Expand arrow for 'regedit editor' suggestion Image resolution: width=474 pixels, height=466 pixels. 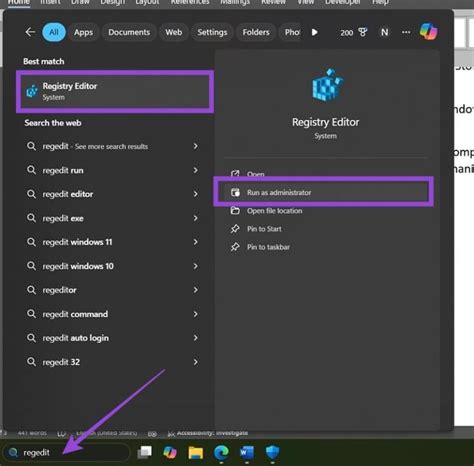(x=196, y=194)
